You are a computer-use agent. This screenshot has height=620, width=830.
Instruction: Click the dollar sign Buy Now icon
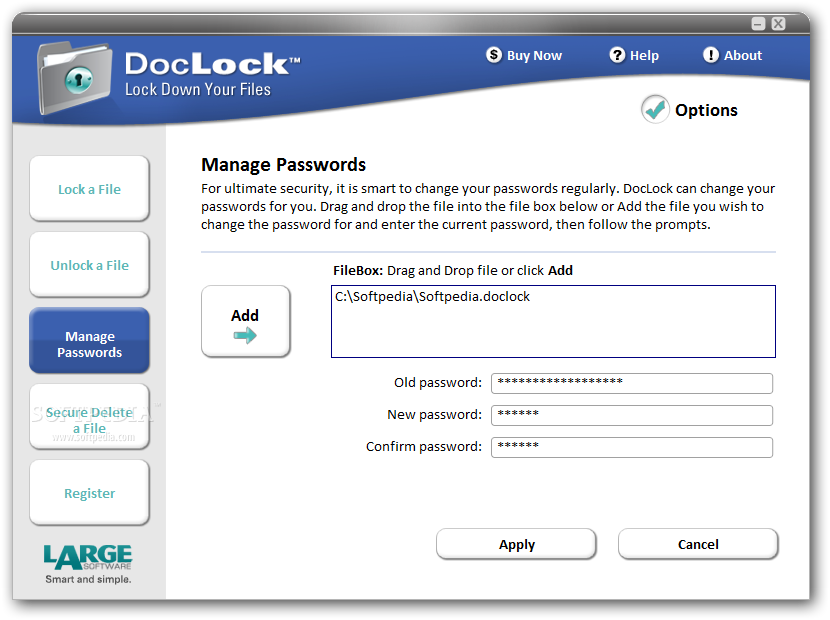[x=494, y=55]
